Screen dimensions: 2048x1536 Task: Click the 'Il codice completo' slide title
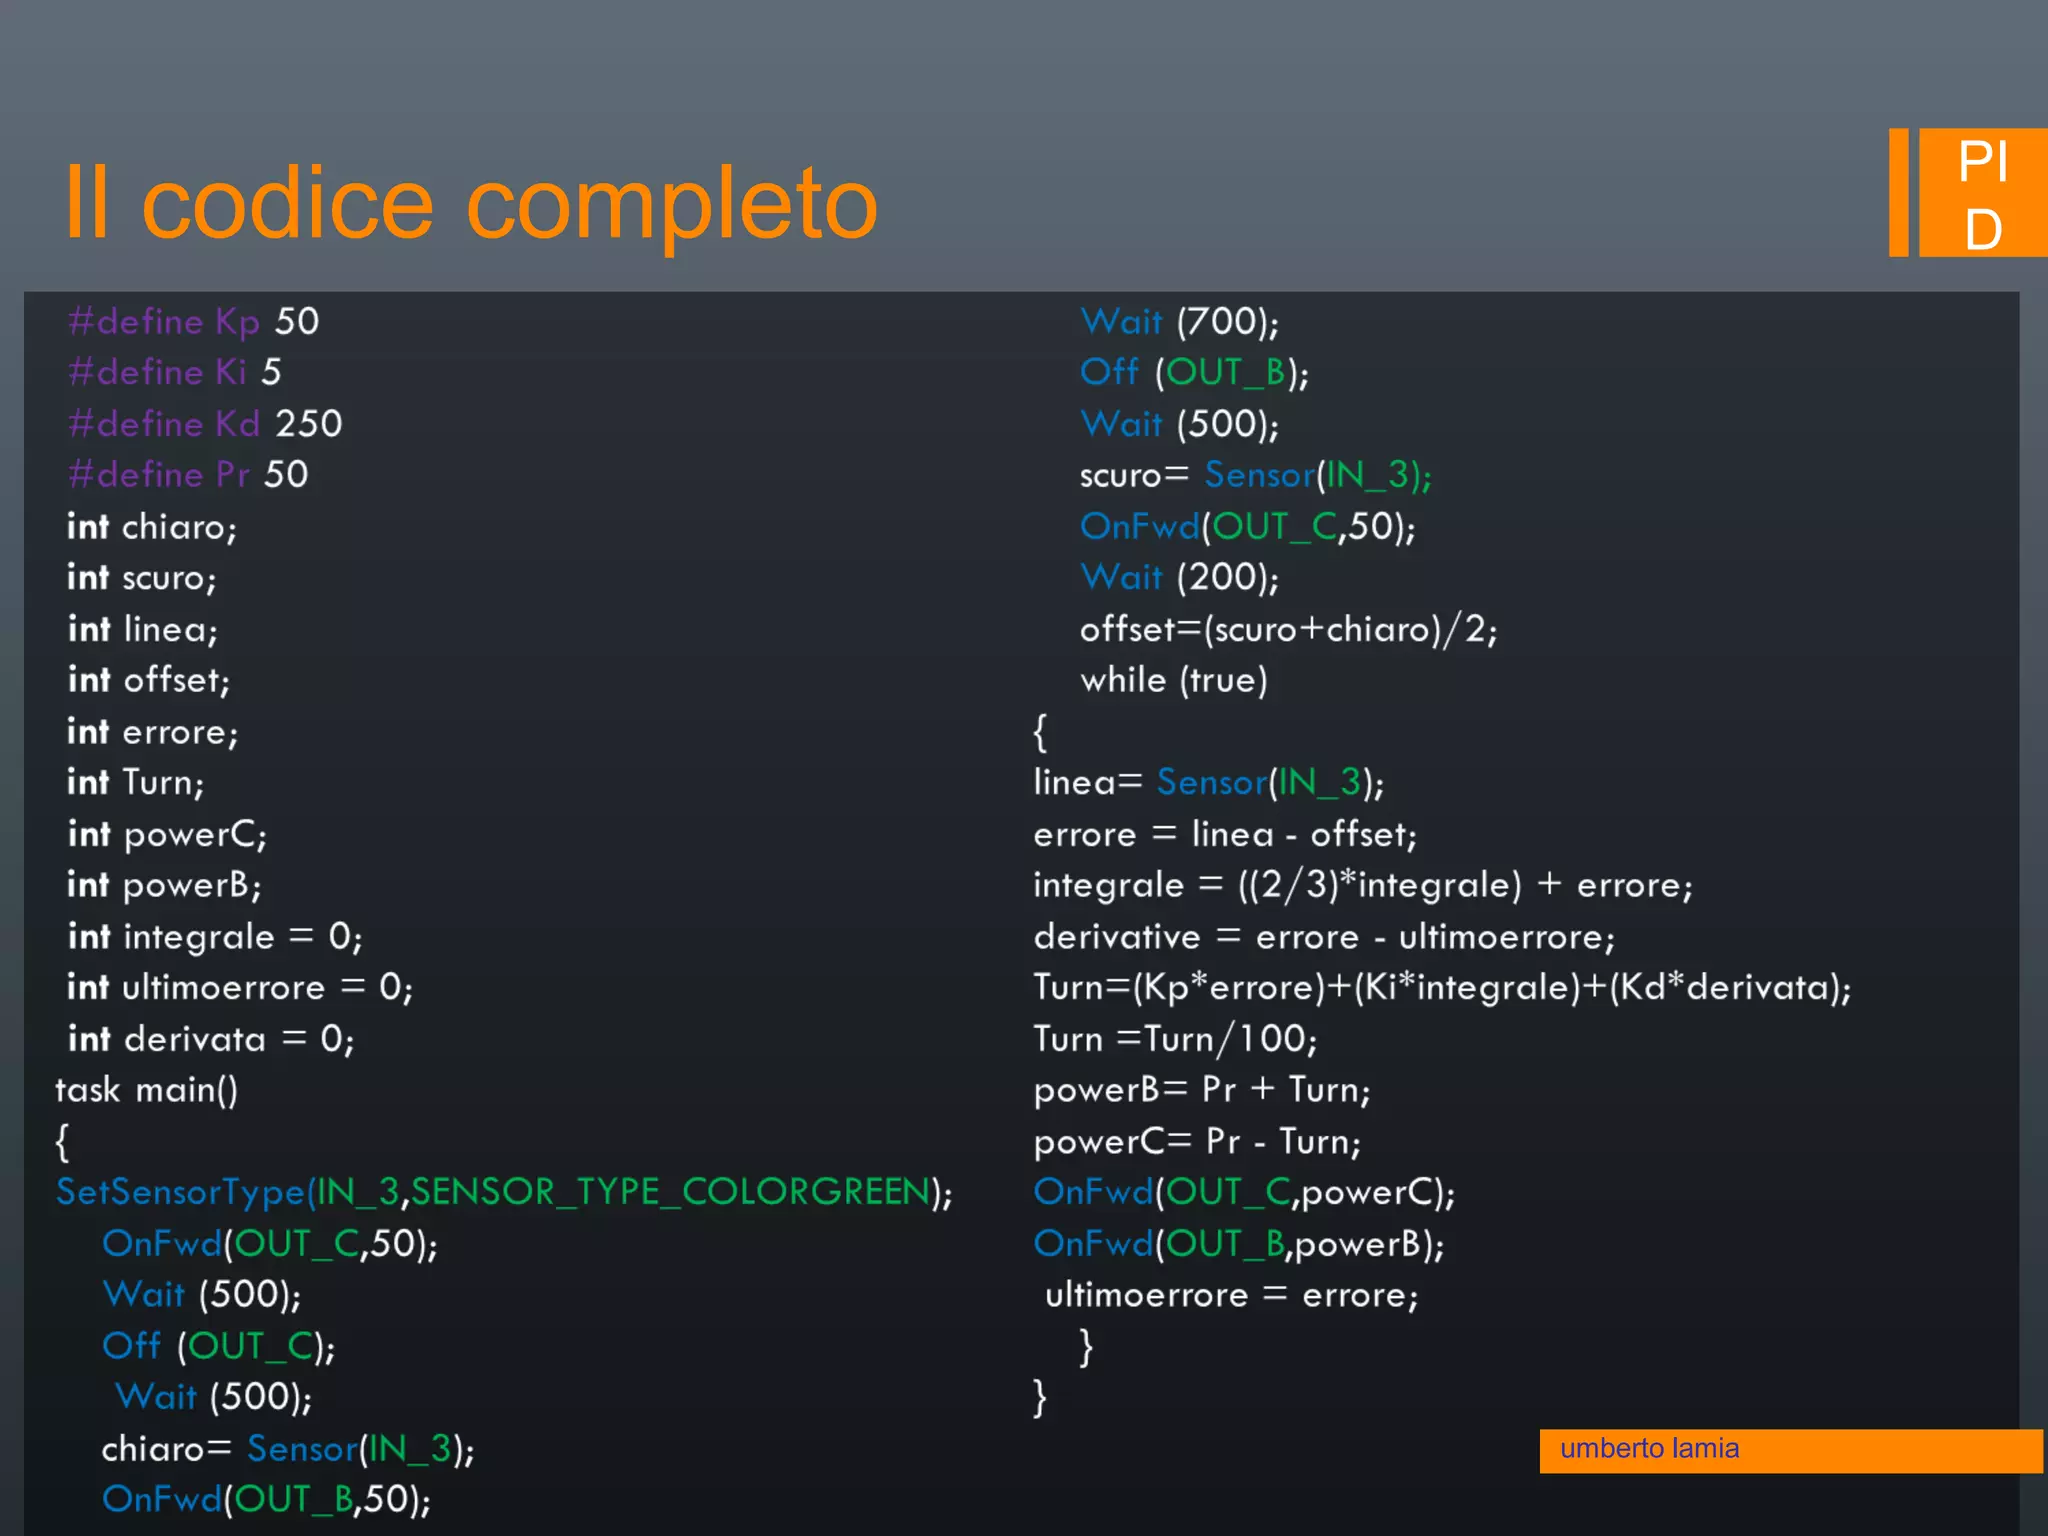[471, 205]
